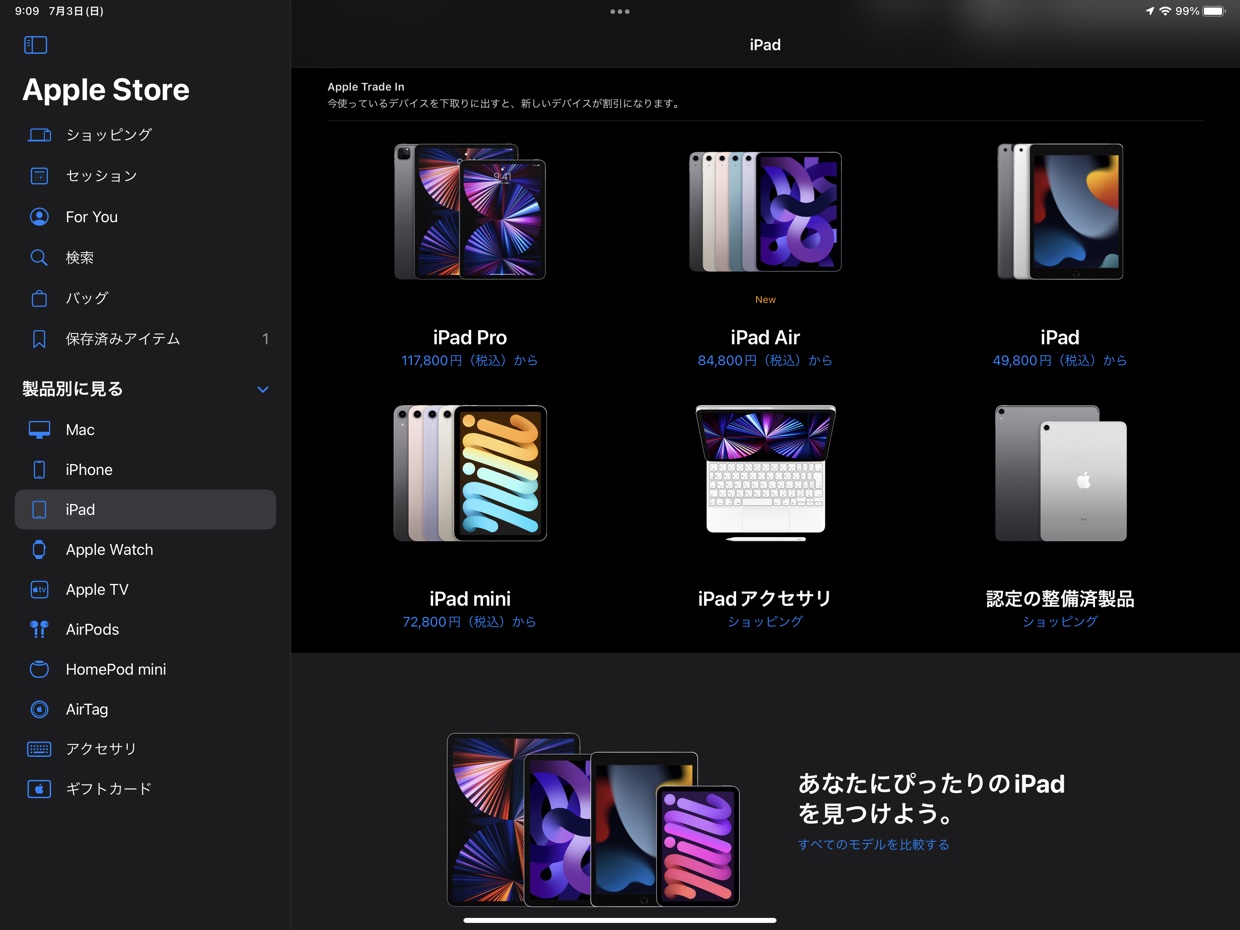Open セッション in the sidebar
The image size is (1240, 930).
click(x=145, y=176)
